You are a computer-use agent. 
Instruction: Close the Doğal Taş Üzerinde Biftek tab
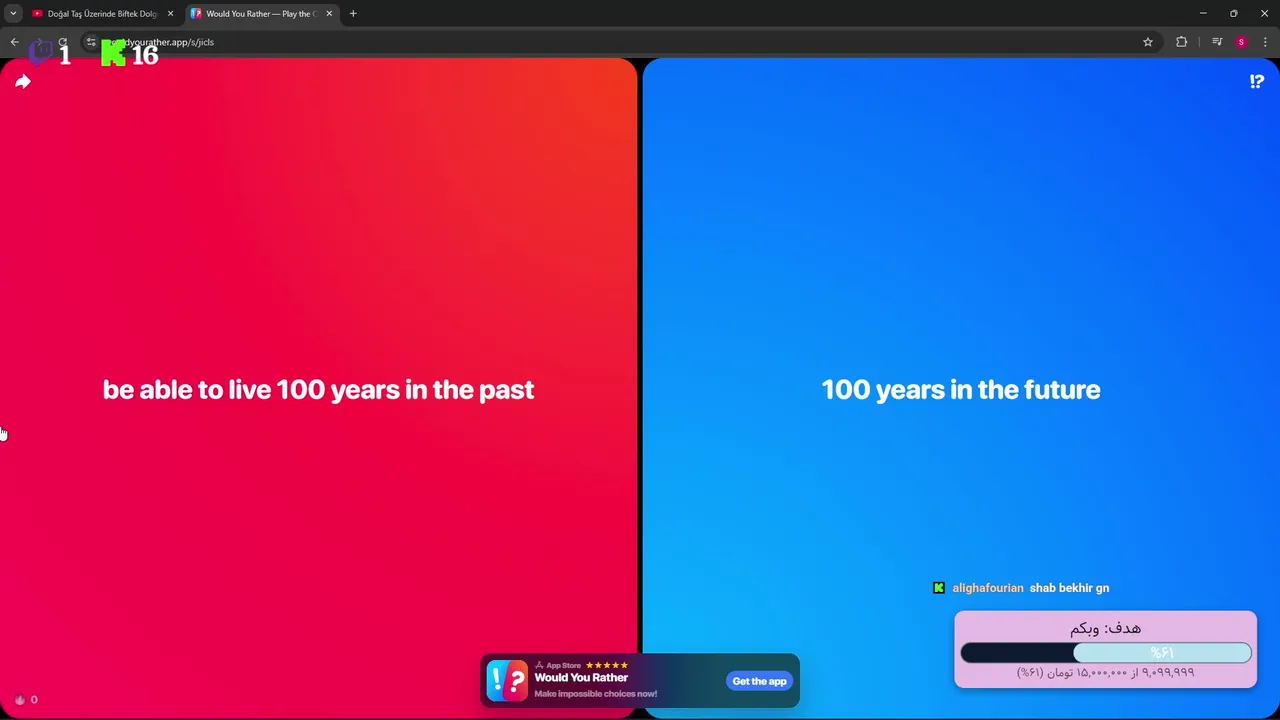pyautogui.click(x=170, y=14)
